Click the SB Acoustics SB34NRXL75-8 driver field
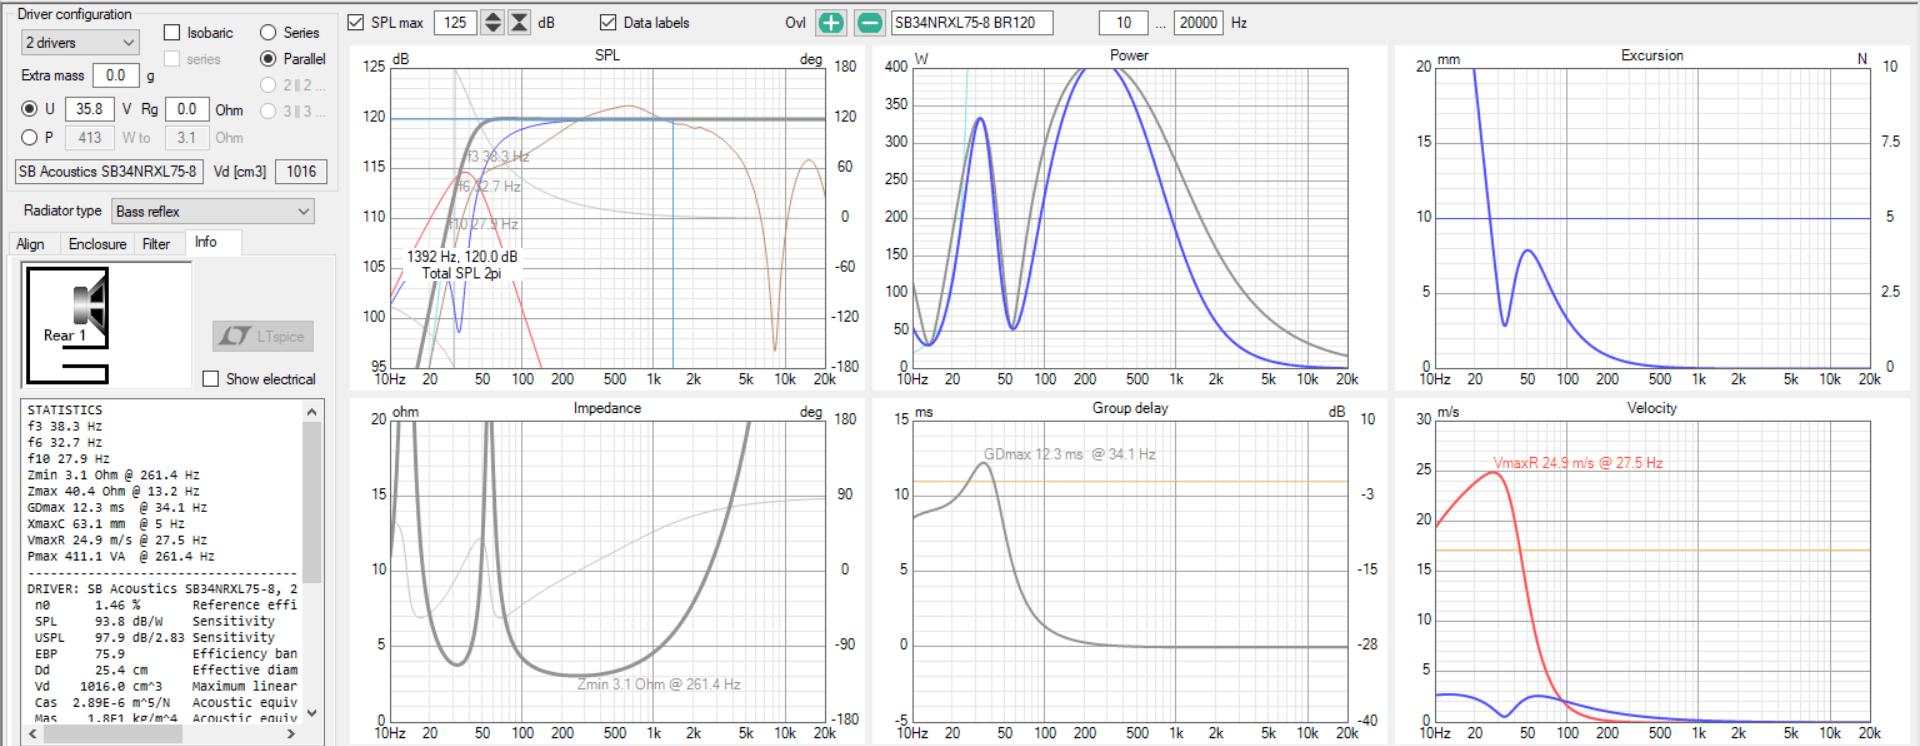The image size is (1920, 746). pos(108,172)
